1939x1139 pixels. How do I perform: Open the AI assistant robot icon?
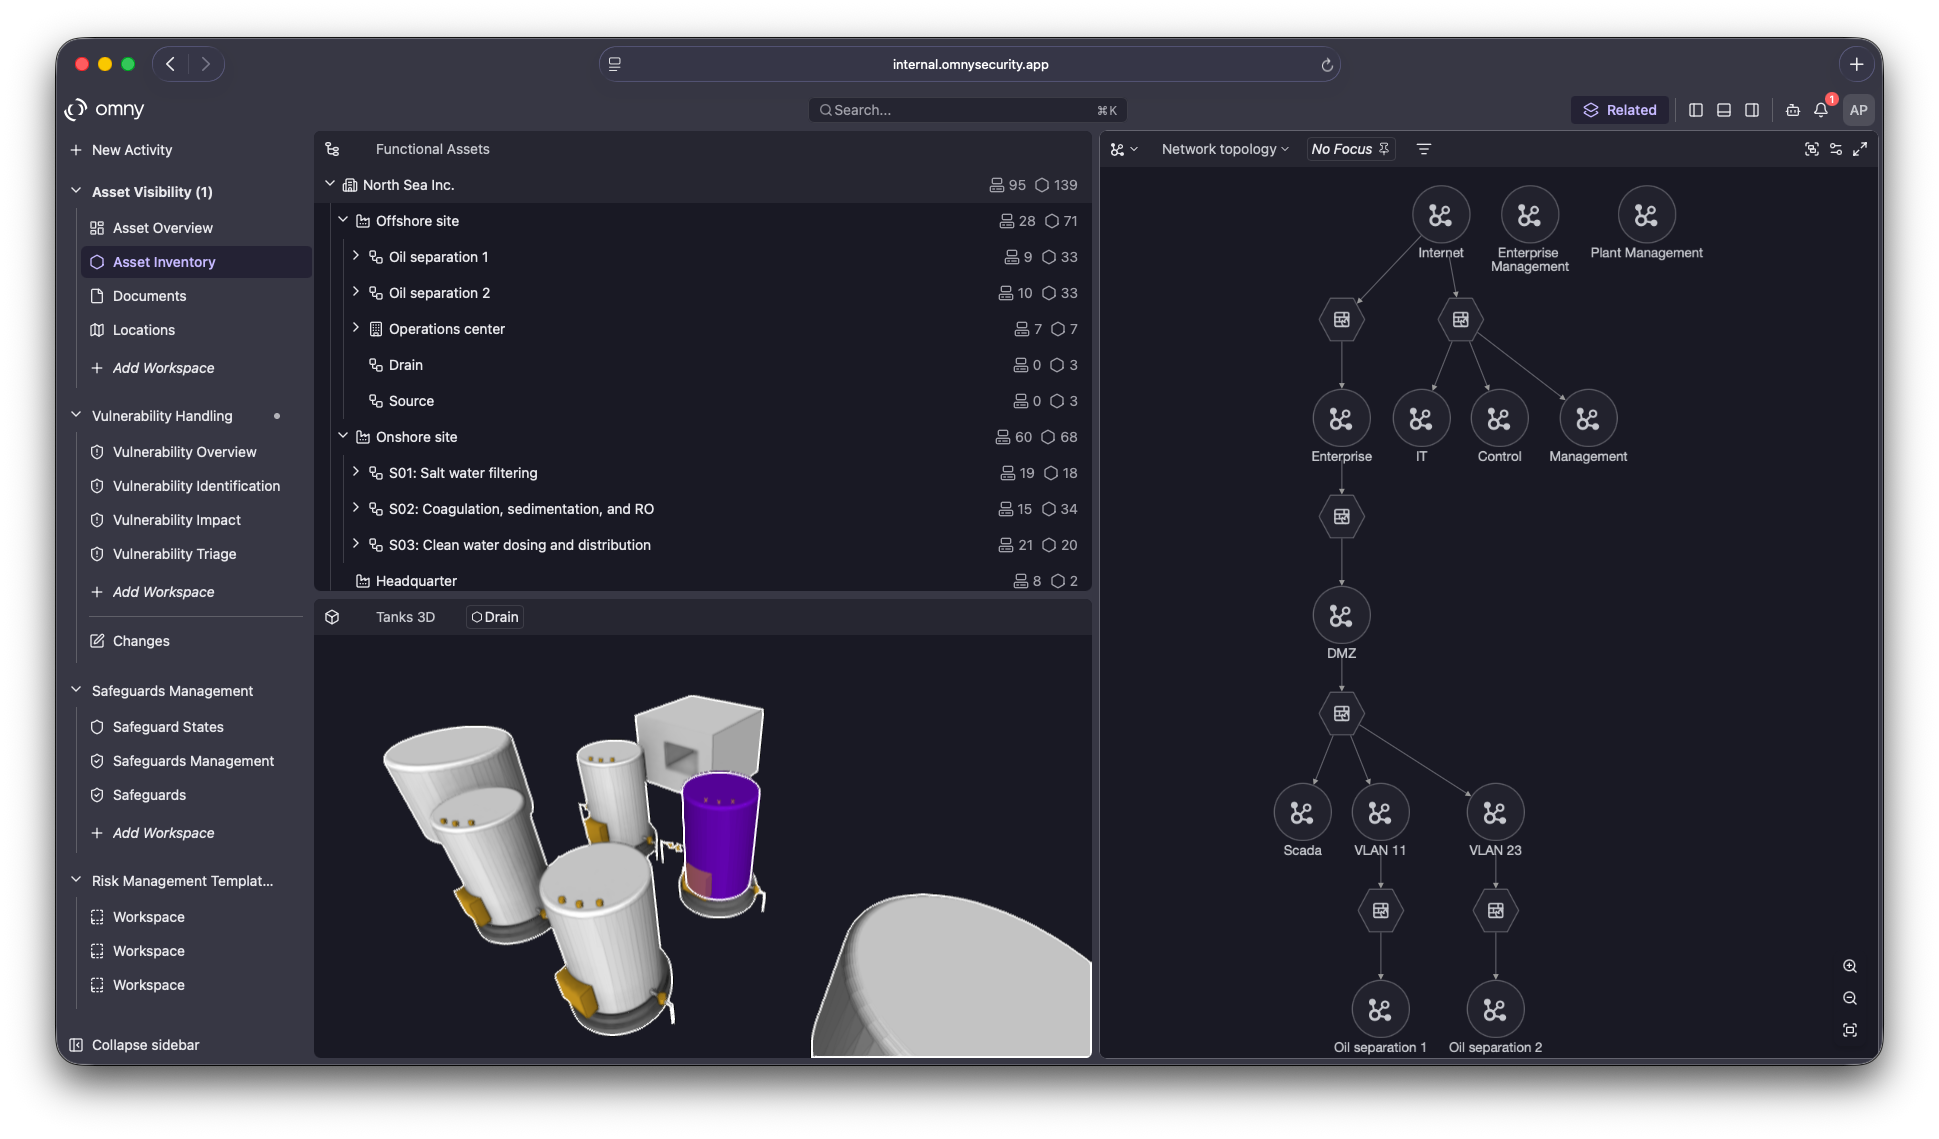pyautogui.click(x=1793, y=110)
